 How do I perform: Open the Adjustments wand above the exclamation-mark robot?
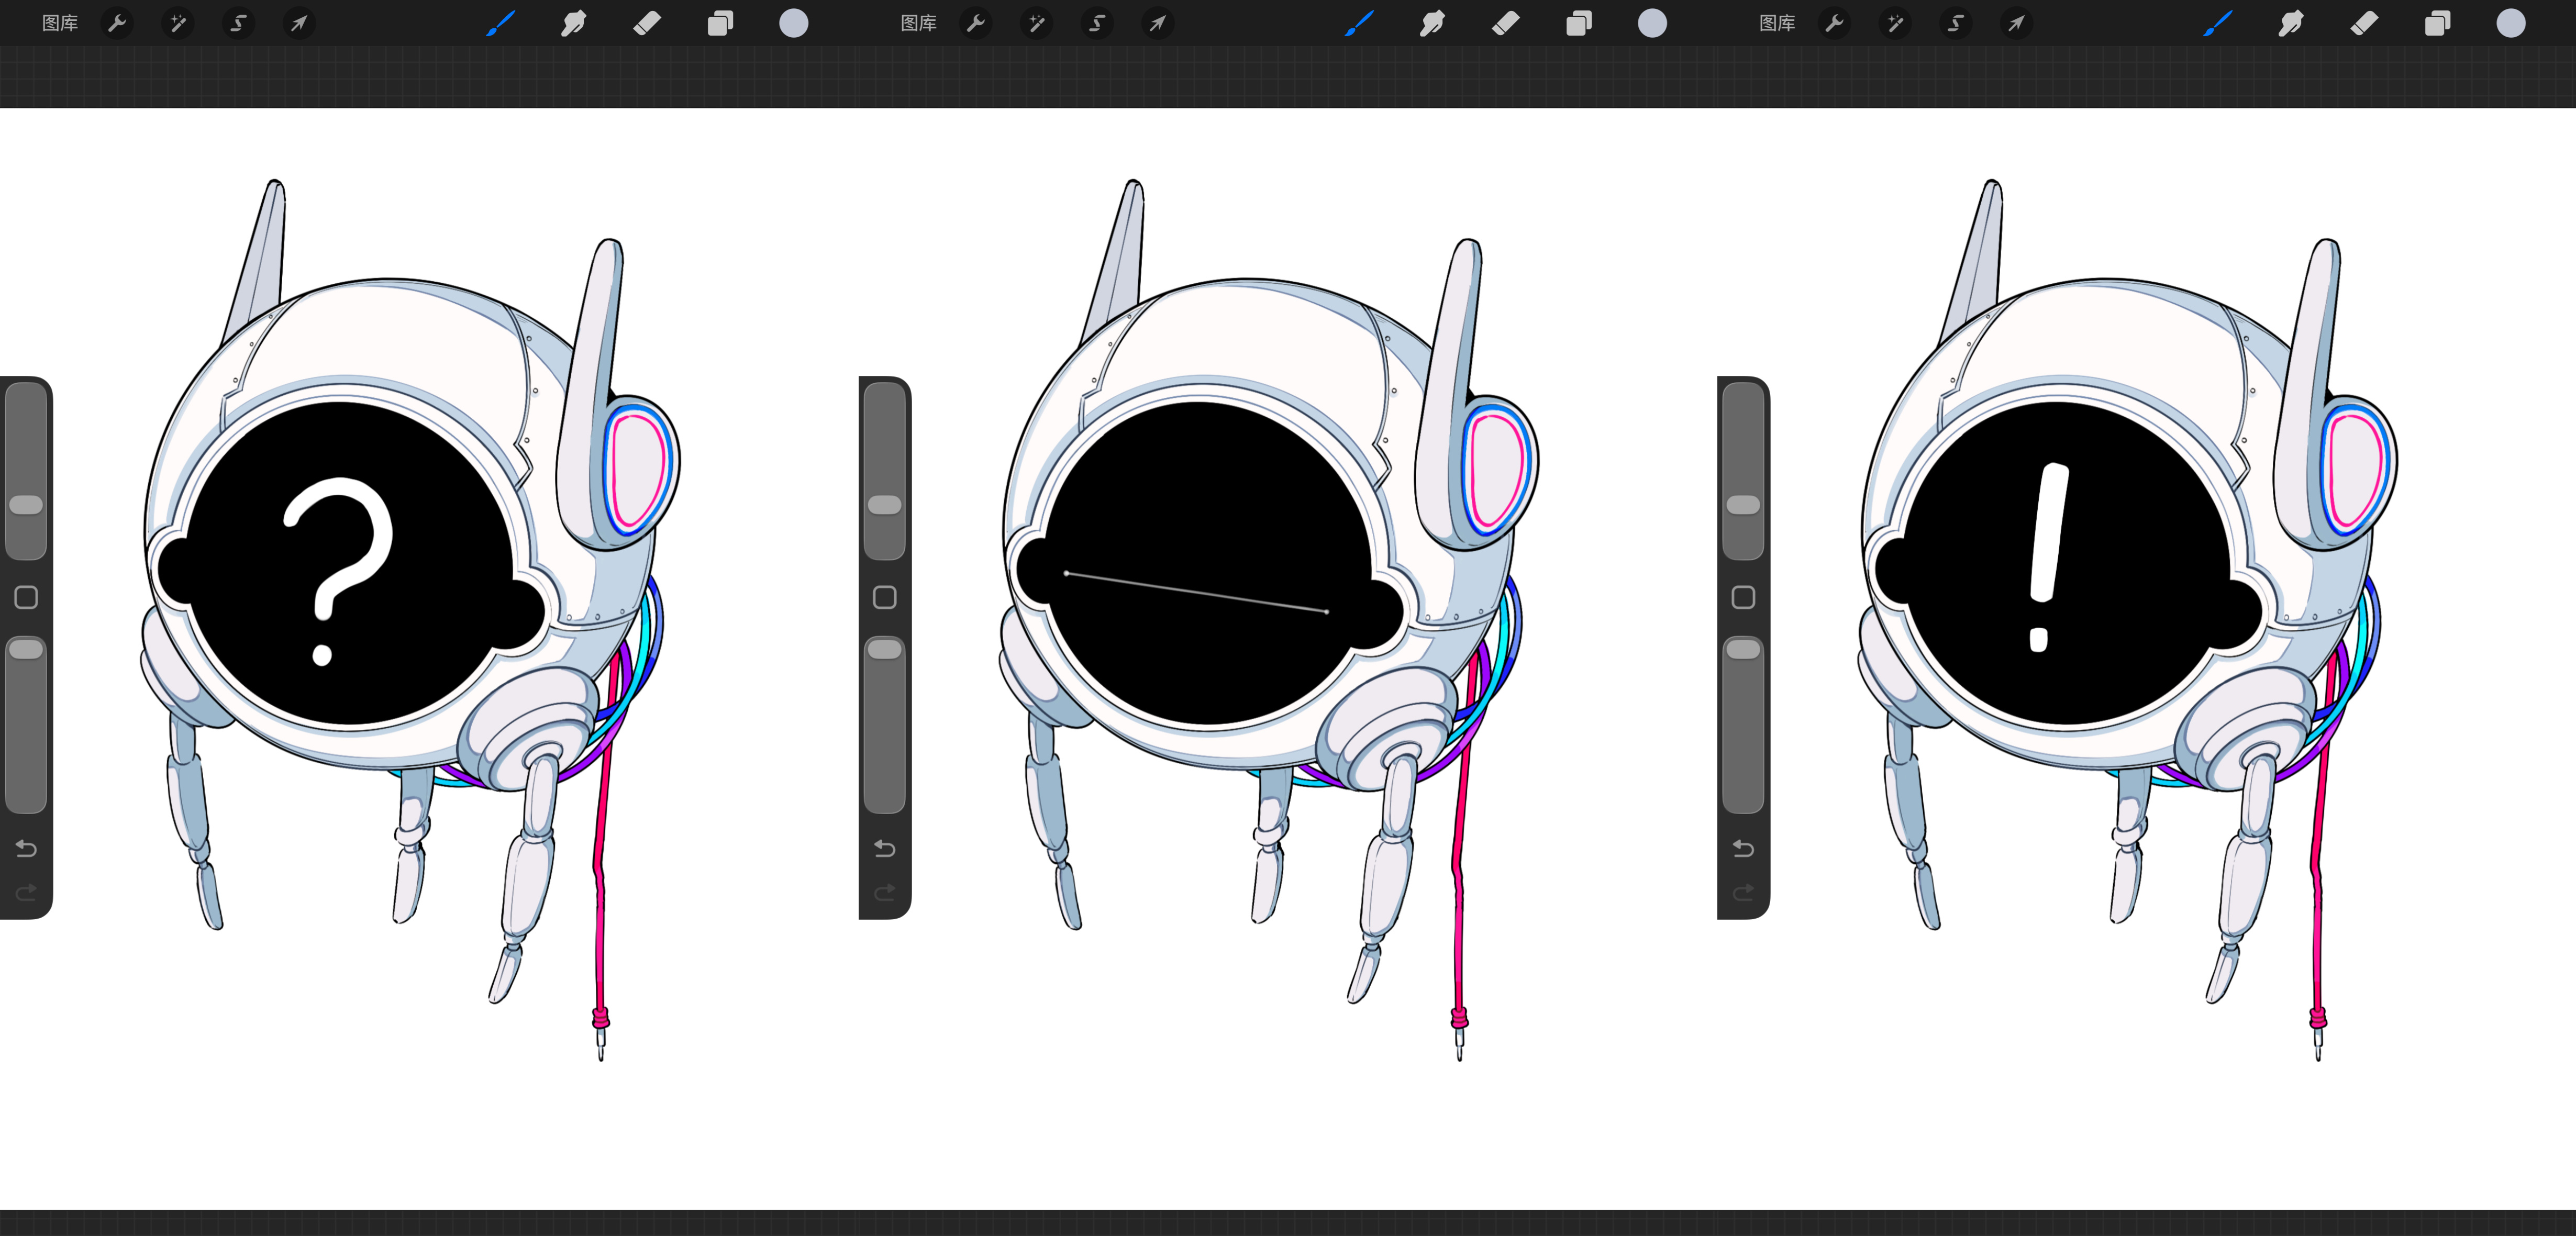point(1896,23)
